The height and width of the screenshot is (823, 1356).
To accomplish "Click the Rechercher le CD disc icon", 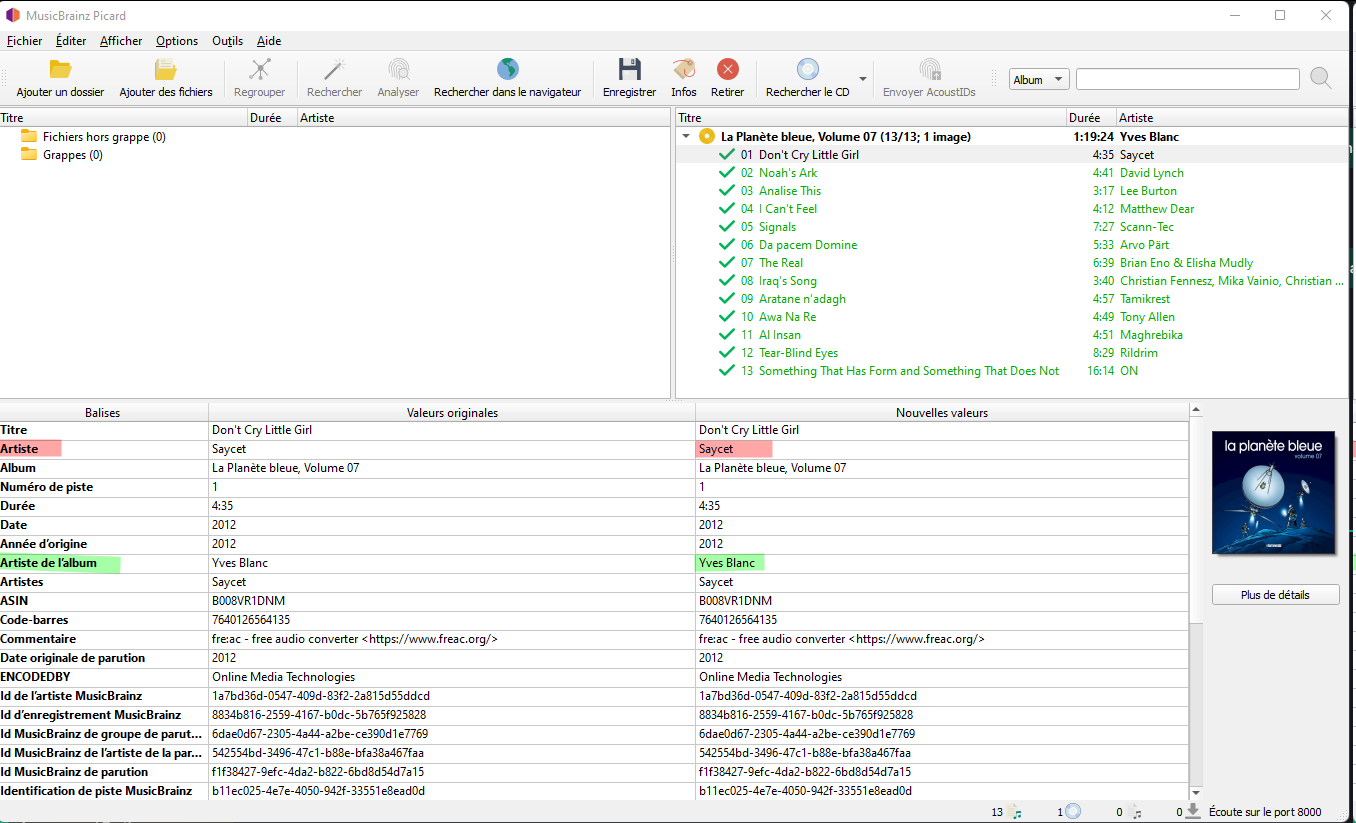I will click(x=808, y=69).
